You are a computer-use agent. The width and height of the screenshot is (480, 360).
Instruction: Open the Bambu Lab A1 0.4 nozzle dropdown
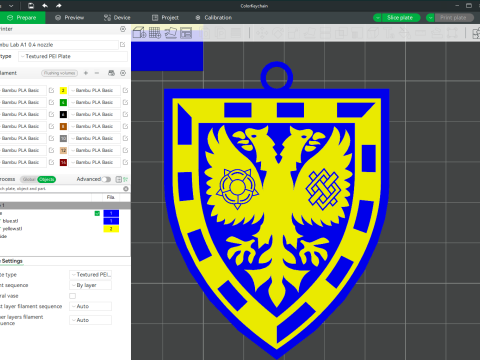click(59, 45)
